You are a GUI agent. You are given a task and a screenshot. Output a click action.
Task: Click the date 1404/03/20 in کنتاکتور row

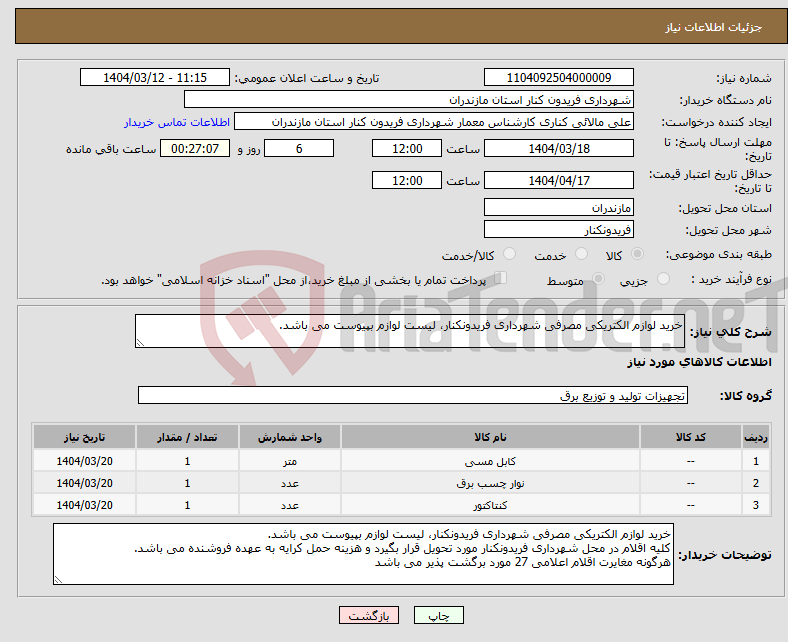point(84,505)
